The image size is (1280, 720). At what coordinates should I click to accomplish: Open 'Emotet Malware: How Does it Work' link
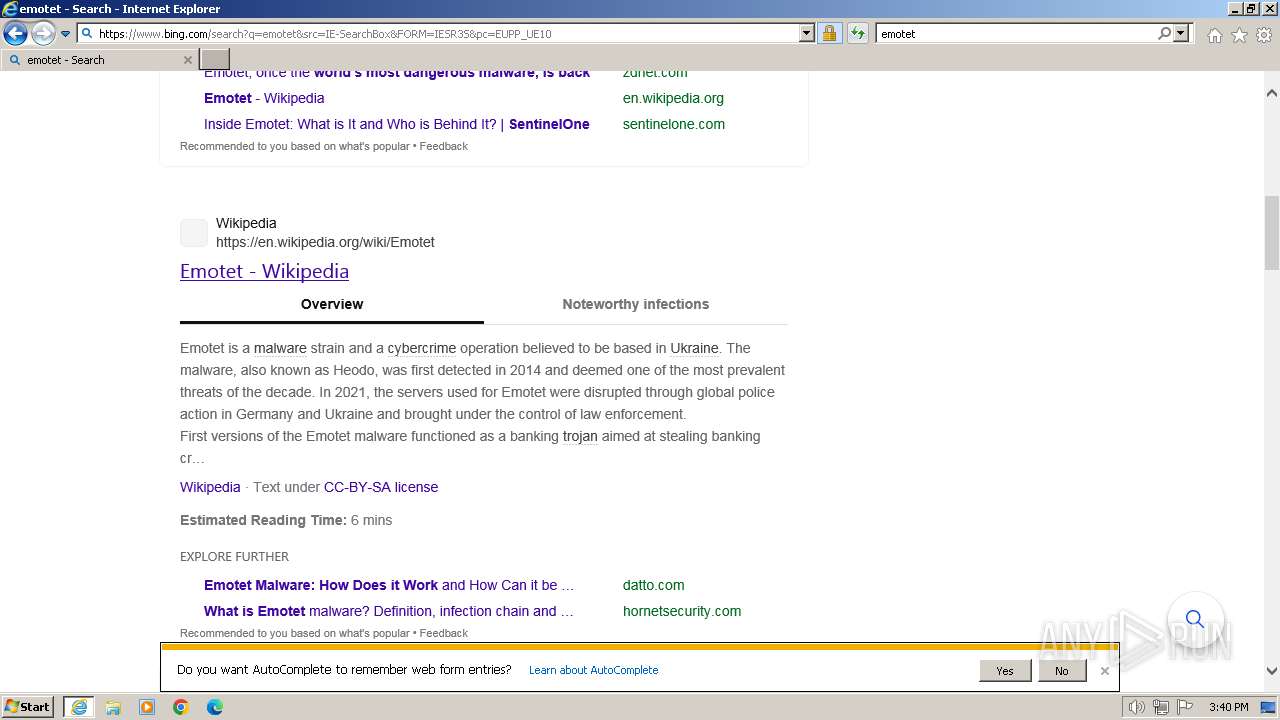point(389,585)
